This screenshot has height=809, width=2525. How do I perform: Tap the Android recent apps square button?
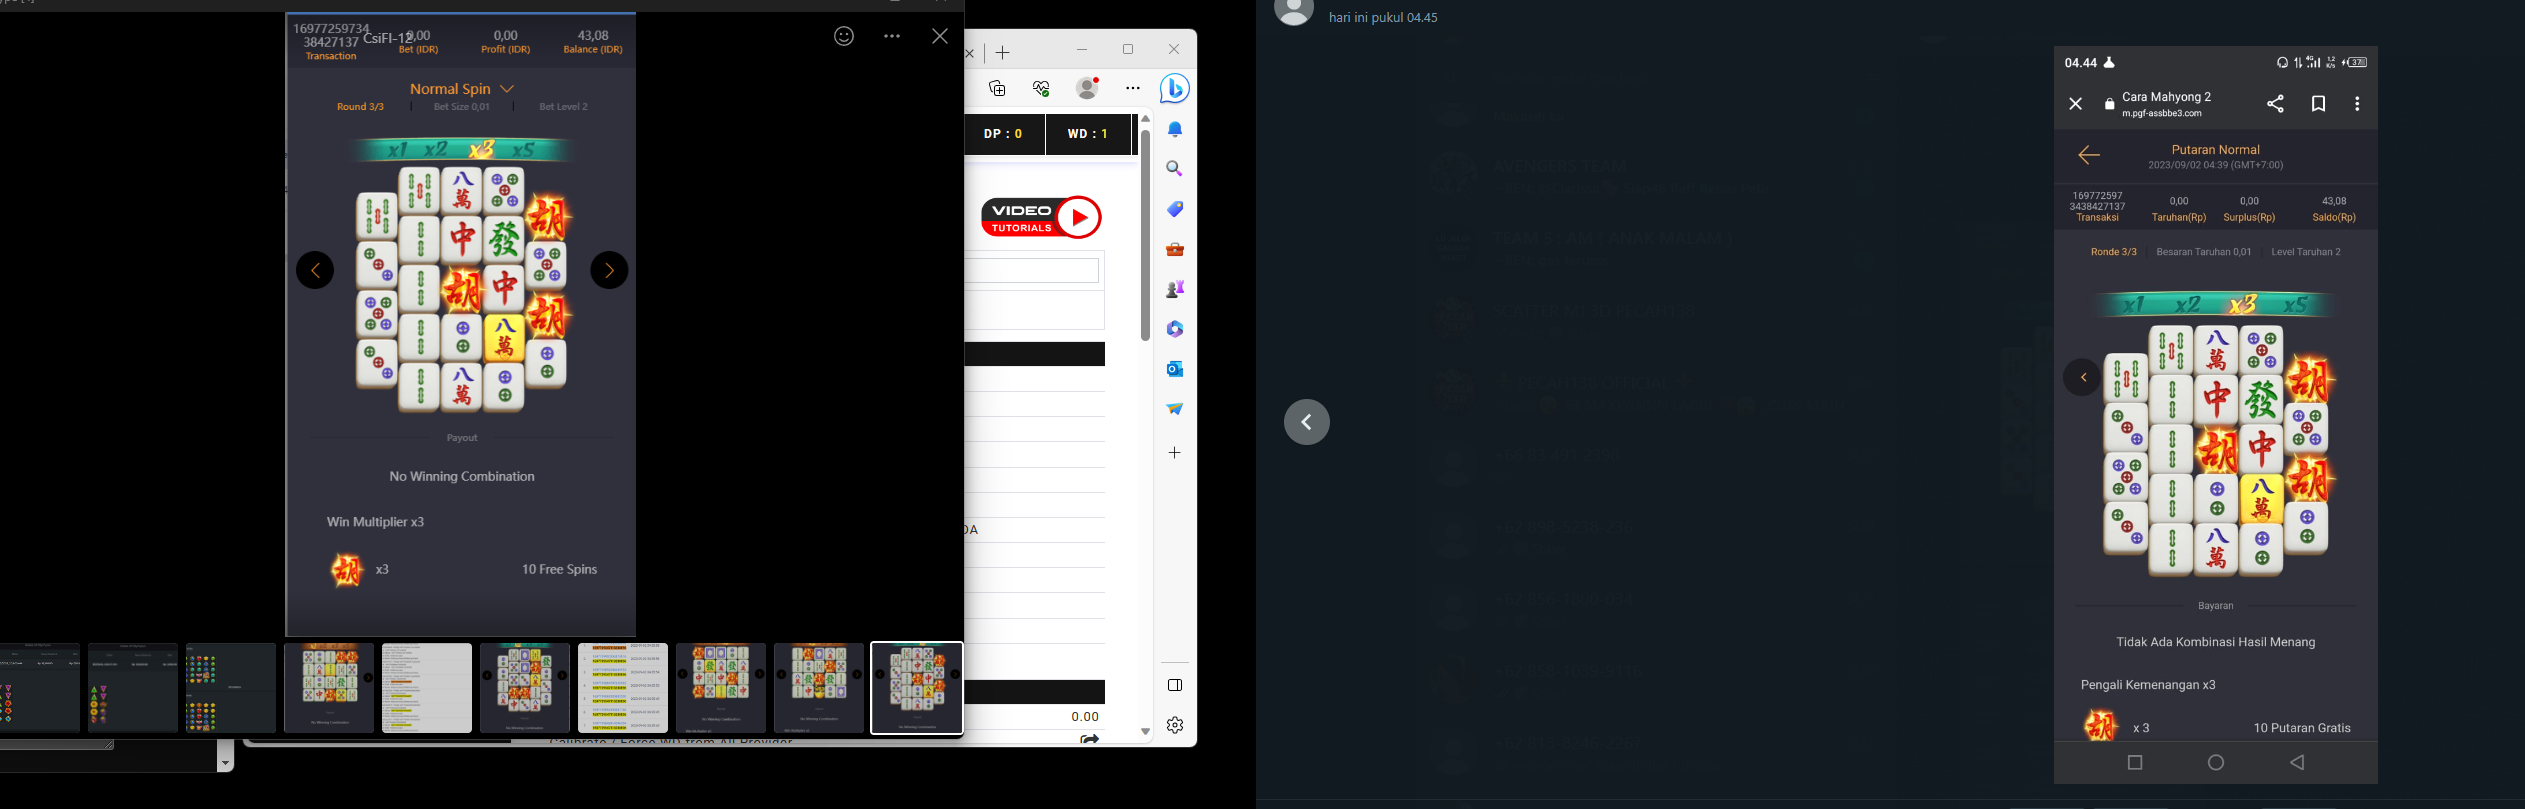click(x=2135, y=763)
